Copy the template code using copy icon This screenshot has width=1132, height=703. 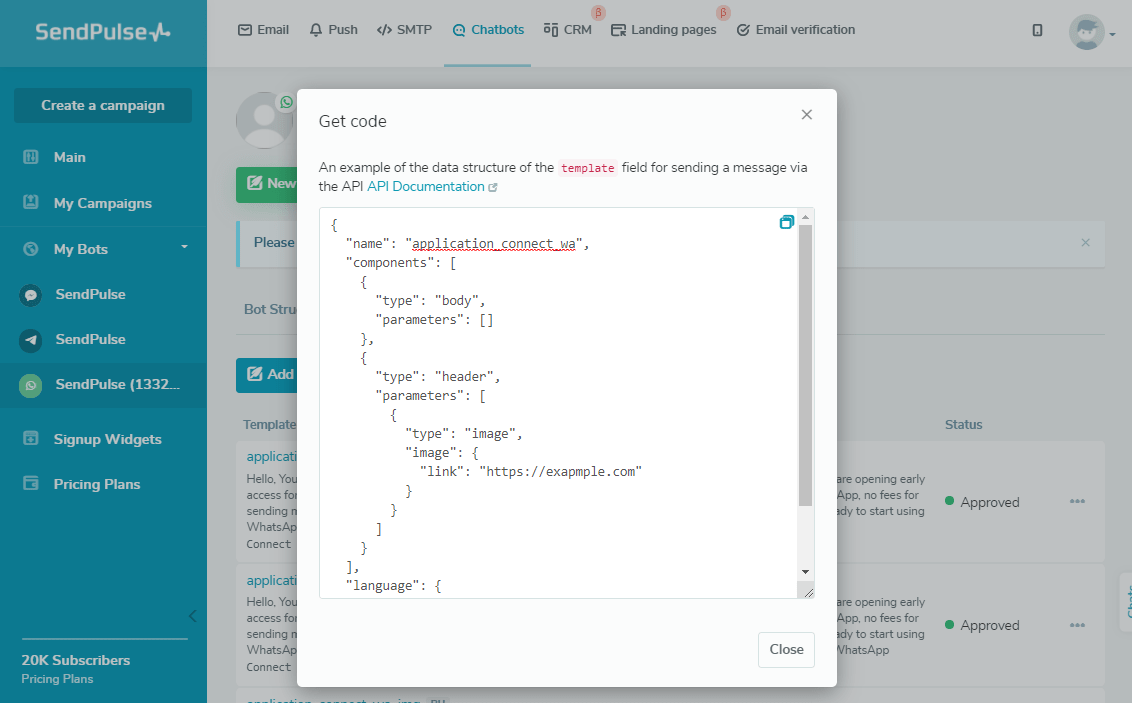(786, 222)
